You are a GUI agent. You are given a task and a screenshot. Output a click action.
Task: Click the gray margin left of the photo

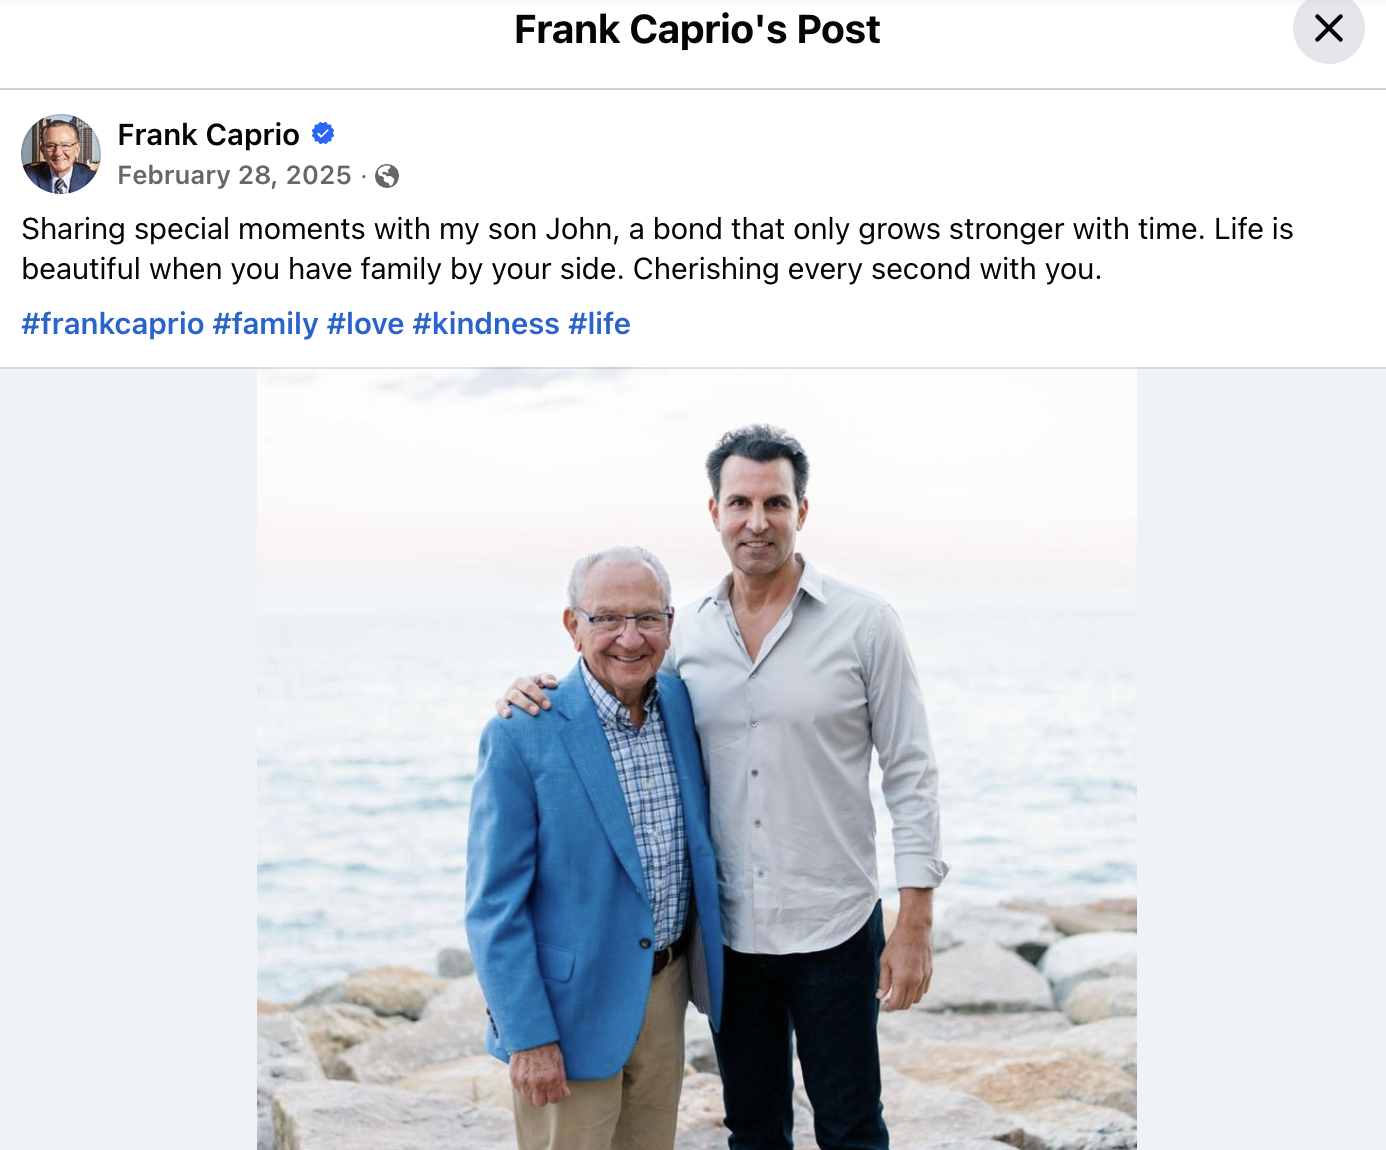point(128,758)
